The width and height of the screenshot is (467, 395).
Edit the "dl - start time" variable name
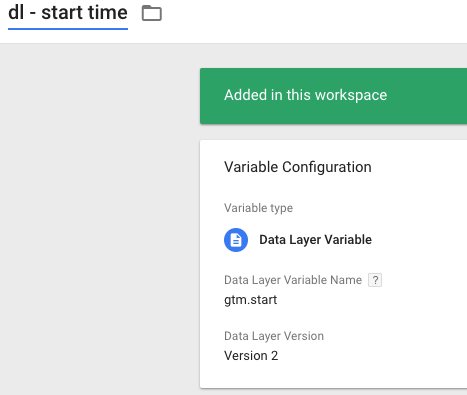click(x=68, y=13)
